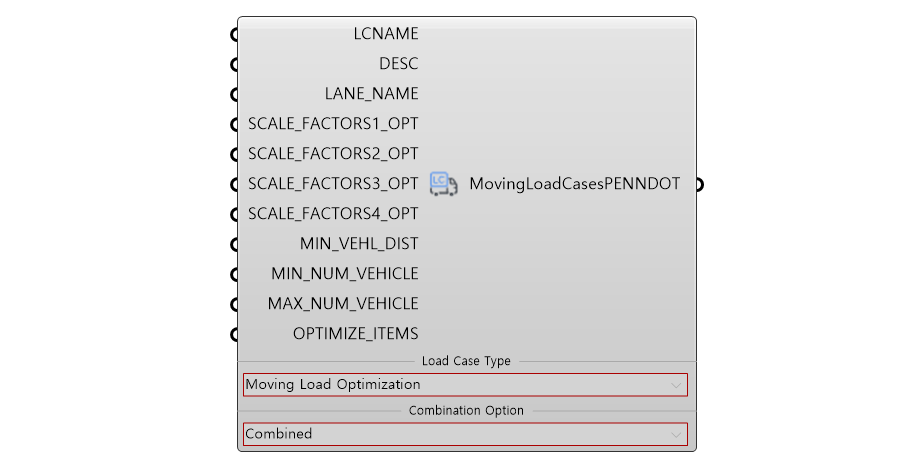This screenshot has height=466, width=921.
Task: Click the Load Case Type section label
Action: coord(466,361)
